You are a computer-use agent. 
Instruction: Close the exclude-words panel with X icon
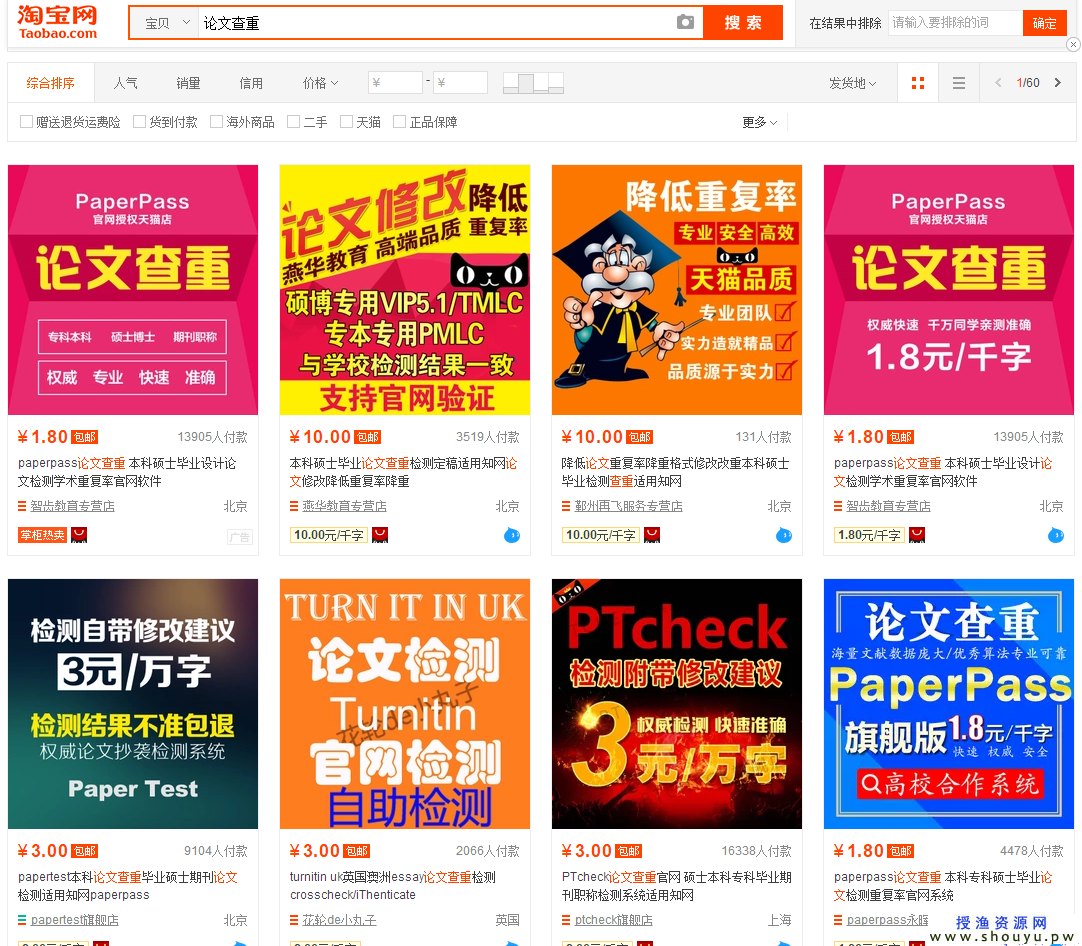tap(1073, 44)
